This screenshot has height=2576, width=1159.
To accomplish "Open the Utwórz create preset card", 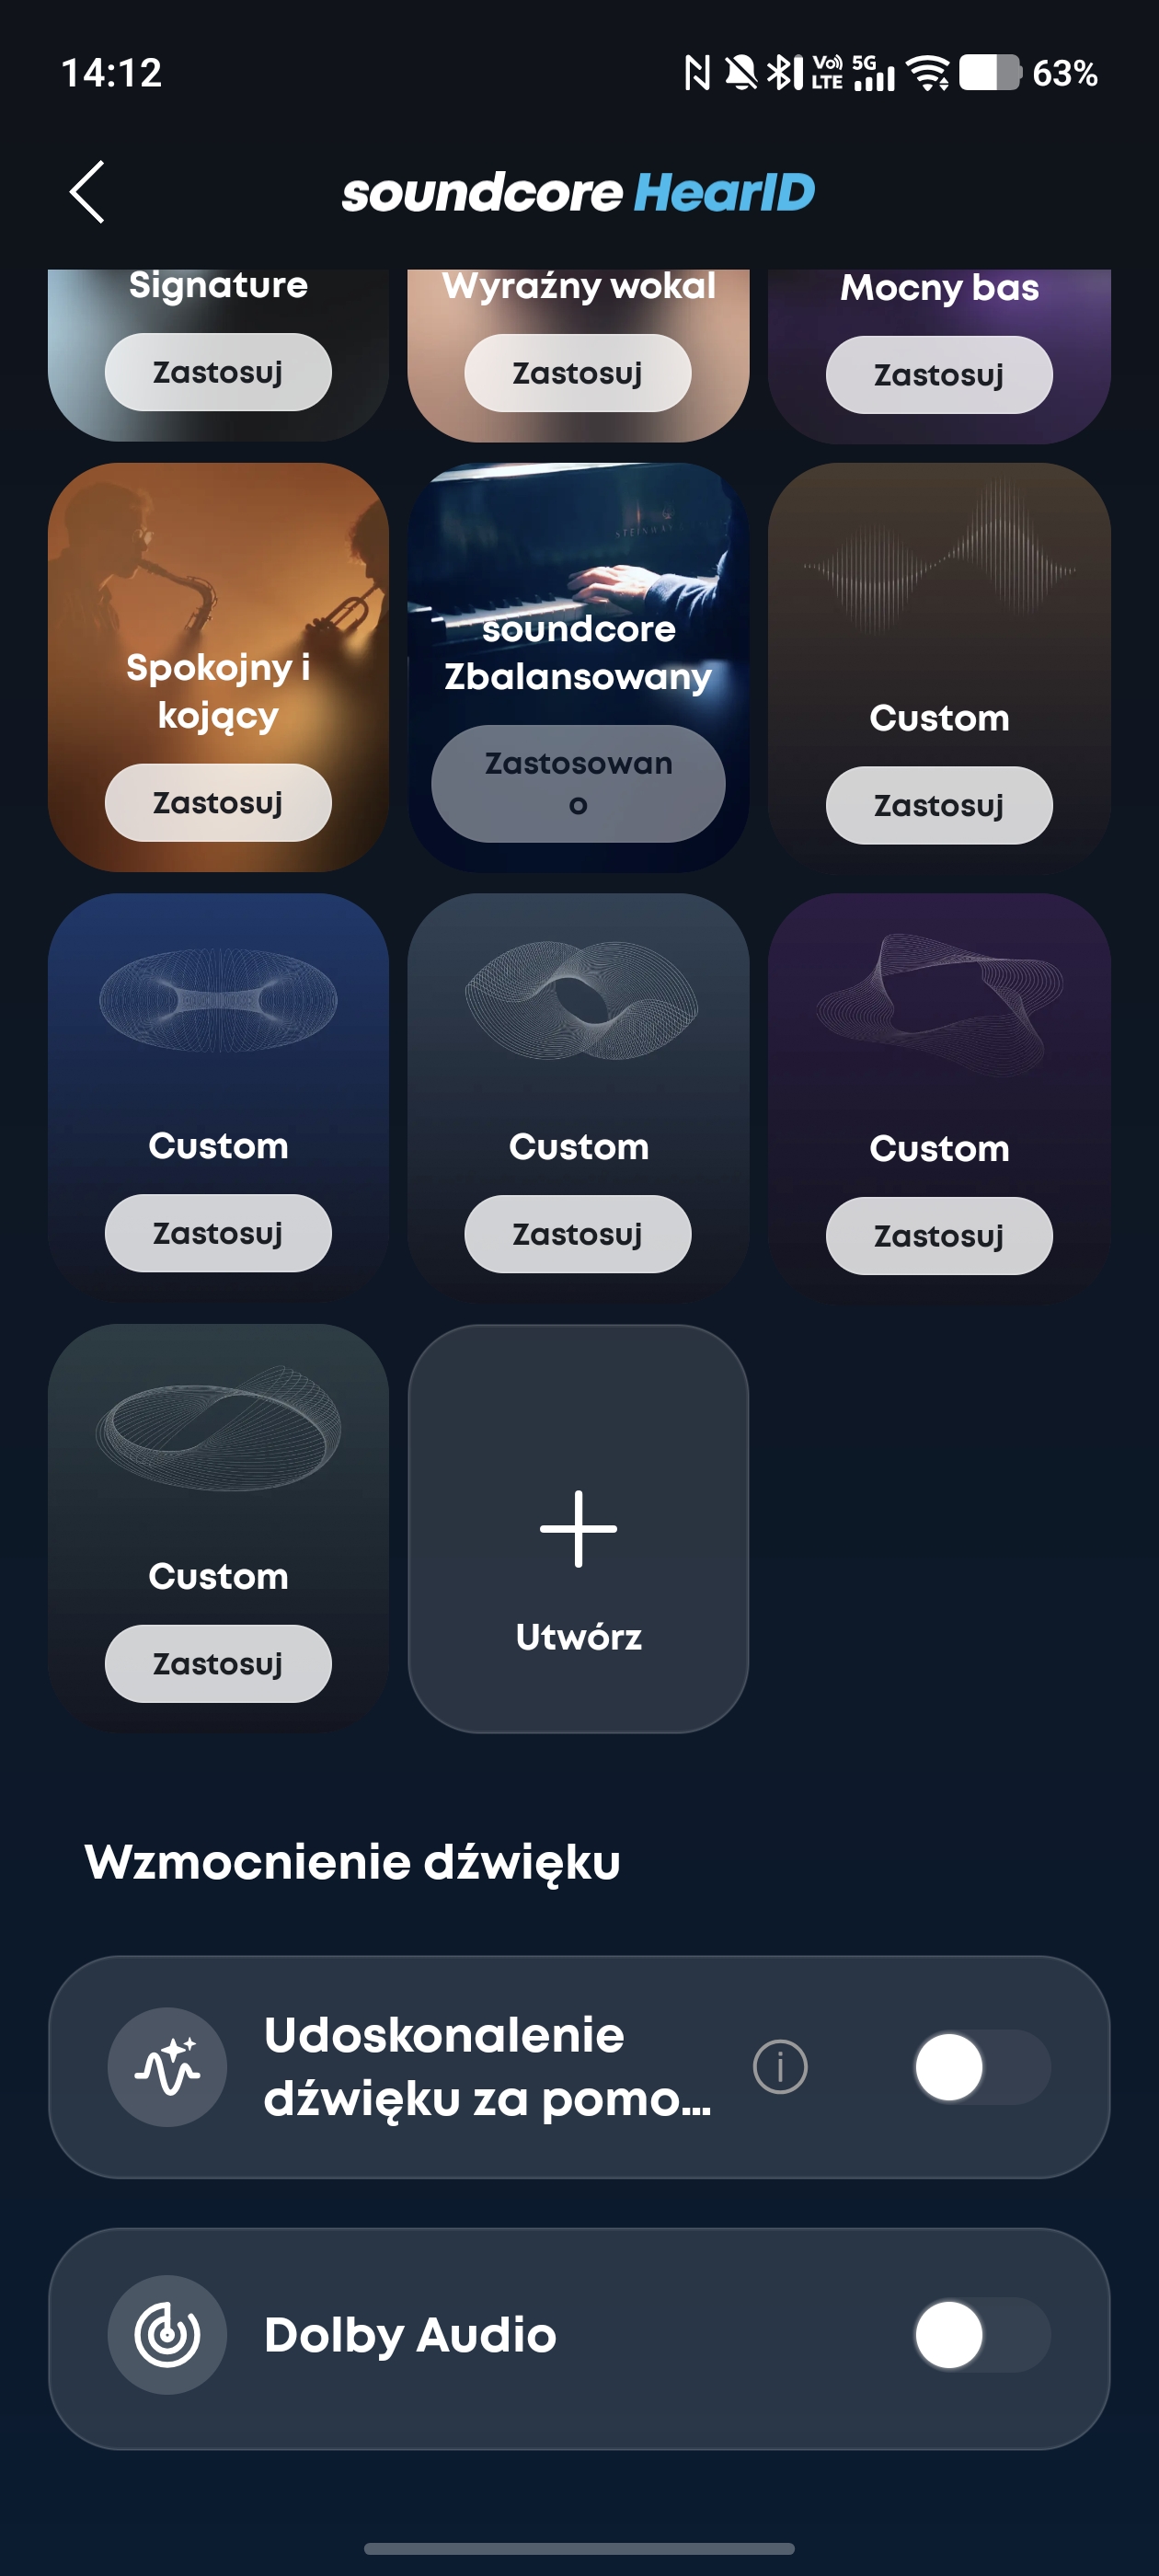I will [578, 1528].
